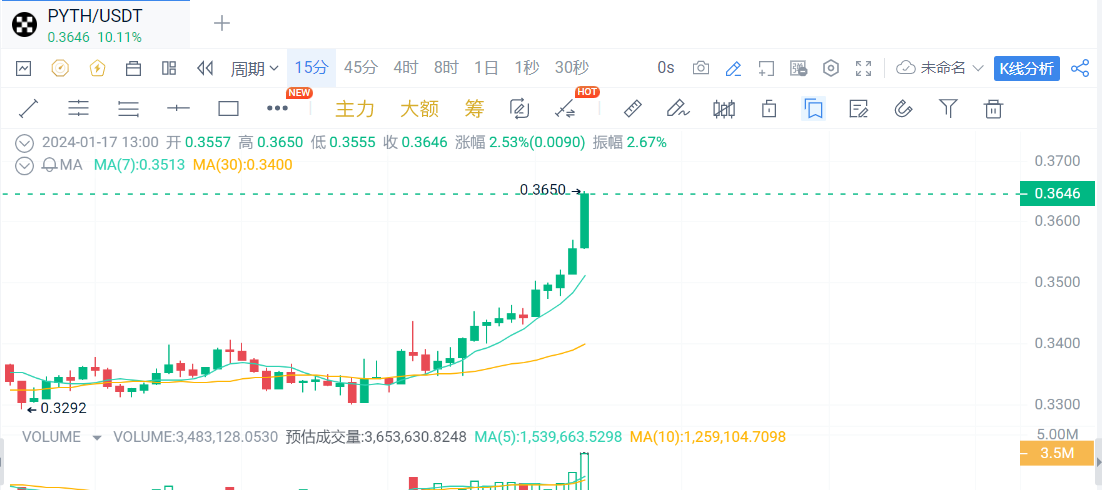This screenshot has width=1102, height=490.
Task: Click the share icon
Action: point(1080,68)
